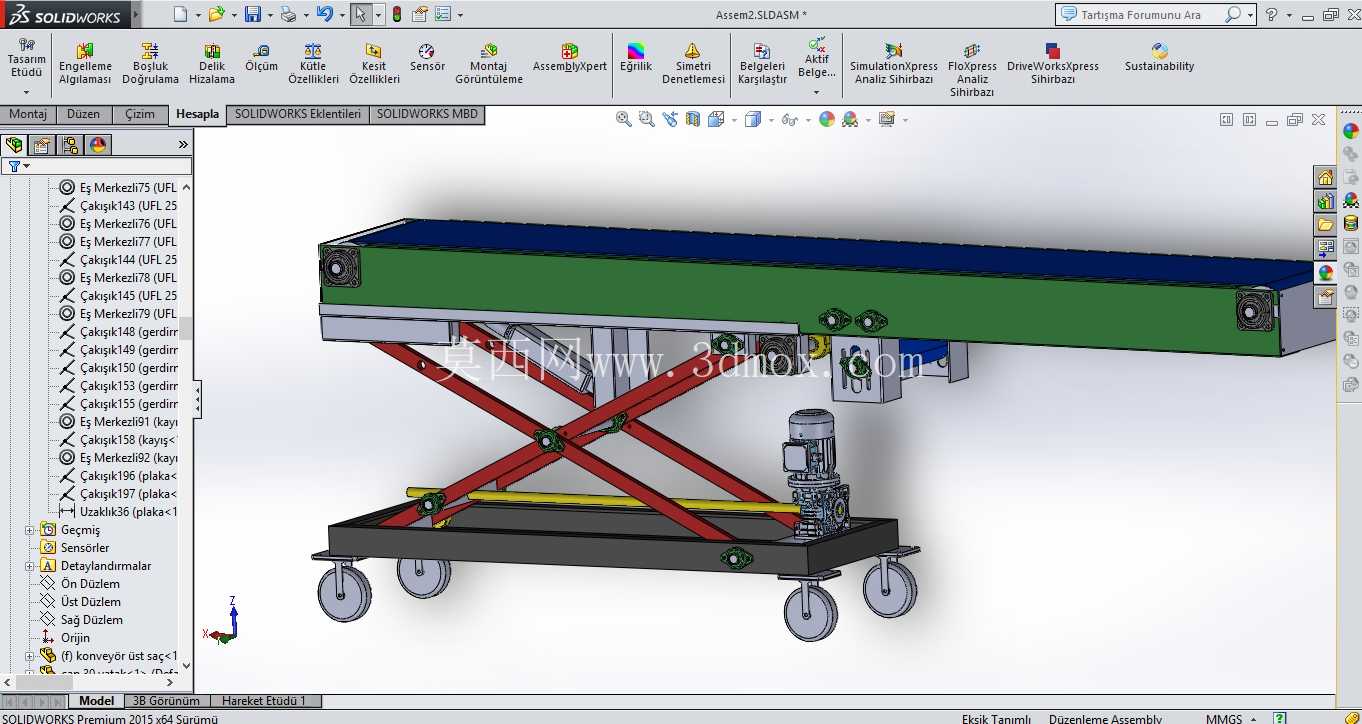
Task: Click the Sensör tool
Action: coord(427,57)
